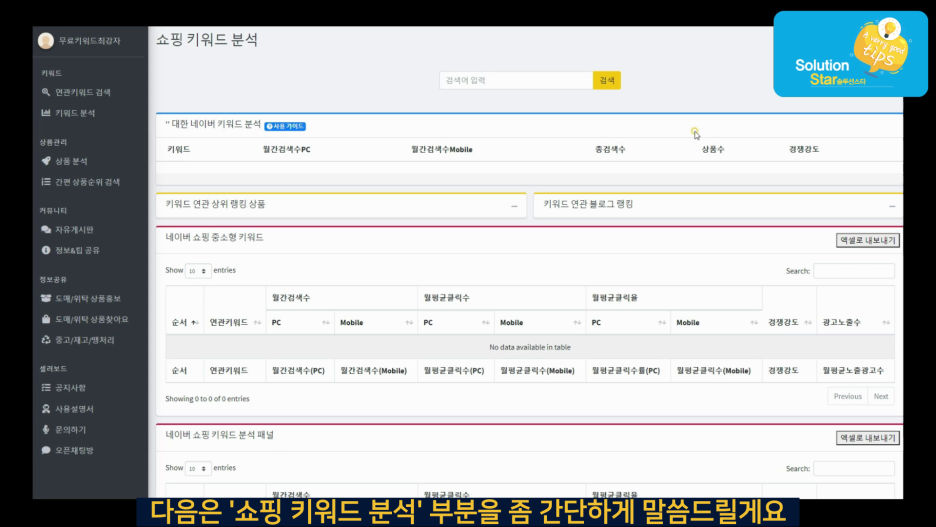Open 오픈채팅방 in the sidebar
This screenshot has width=936, height=527.
point(74,451)
